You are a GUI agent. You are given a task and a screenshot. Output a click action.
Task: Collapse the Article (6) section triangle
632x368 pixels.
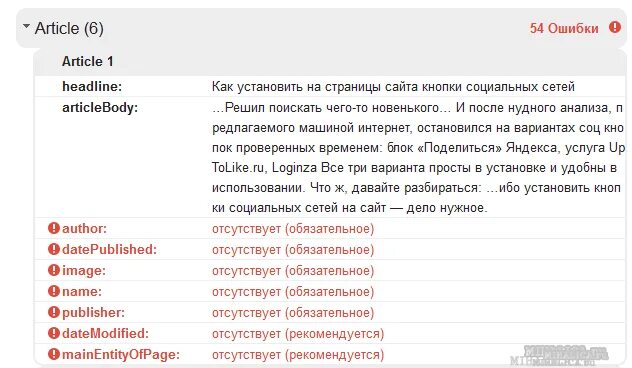tap(26, 26)
